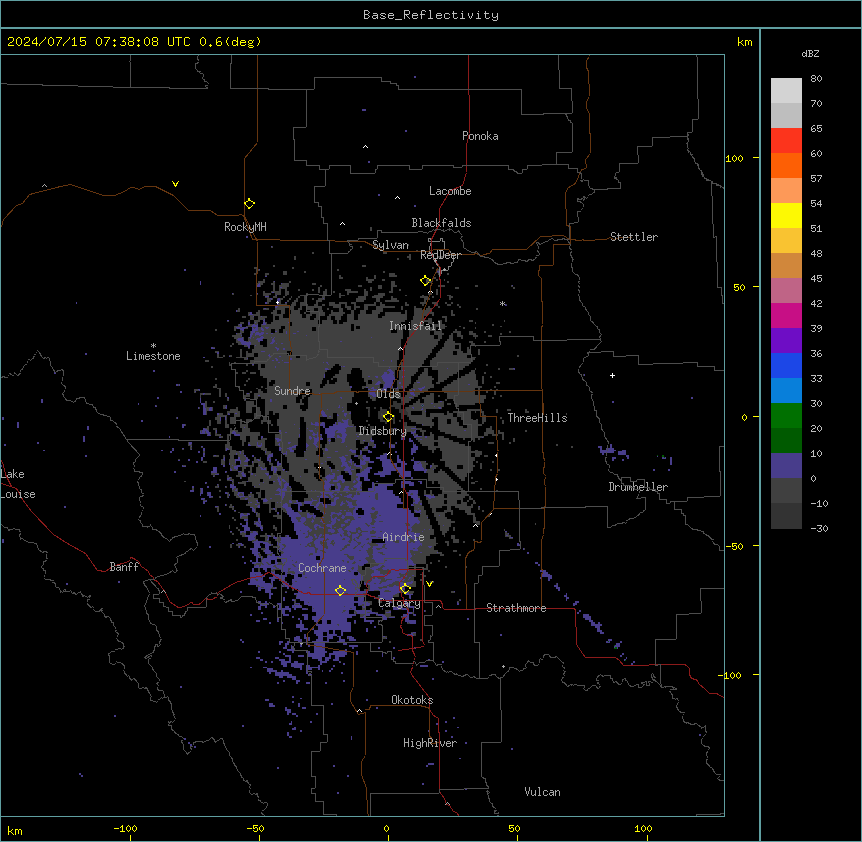Pick the purple 36-39 dBZ legend swatch
The width and height of the screenshot is (862, 842).
[786, 341]
